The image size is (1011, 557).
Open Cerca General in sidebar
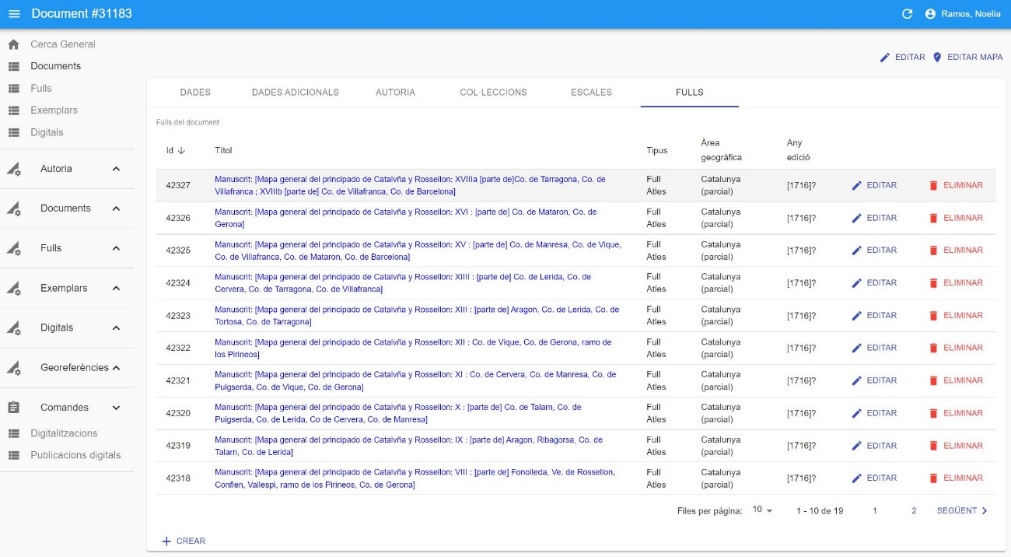click(x=63, y=44)
